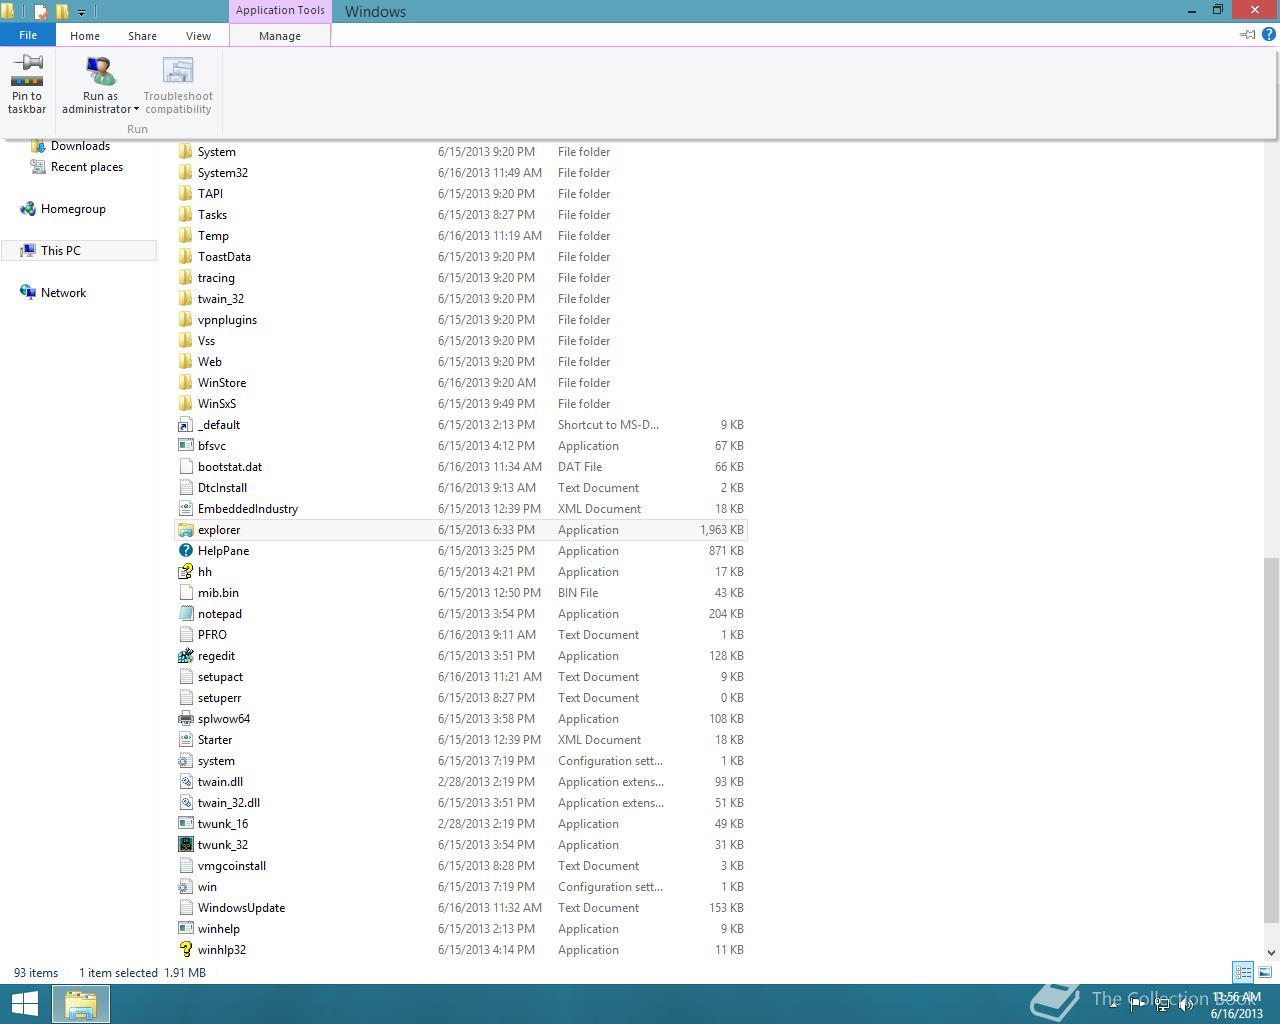Viewport: 1280px width, 1024px height.
Task: Click the clock showing 6/16/2013
Action: (x=1237, y=1005)
